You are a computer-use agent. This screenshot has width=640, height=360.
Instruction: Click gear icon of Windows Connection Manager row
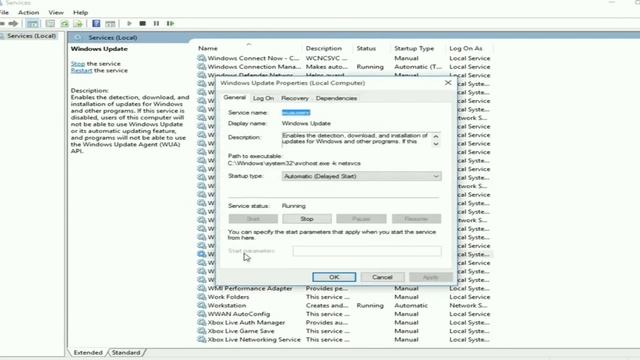[202, 67]
